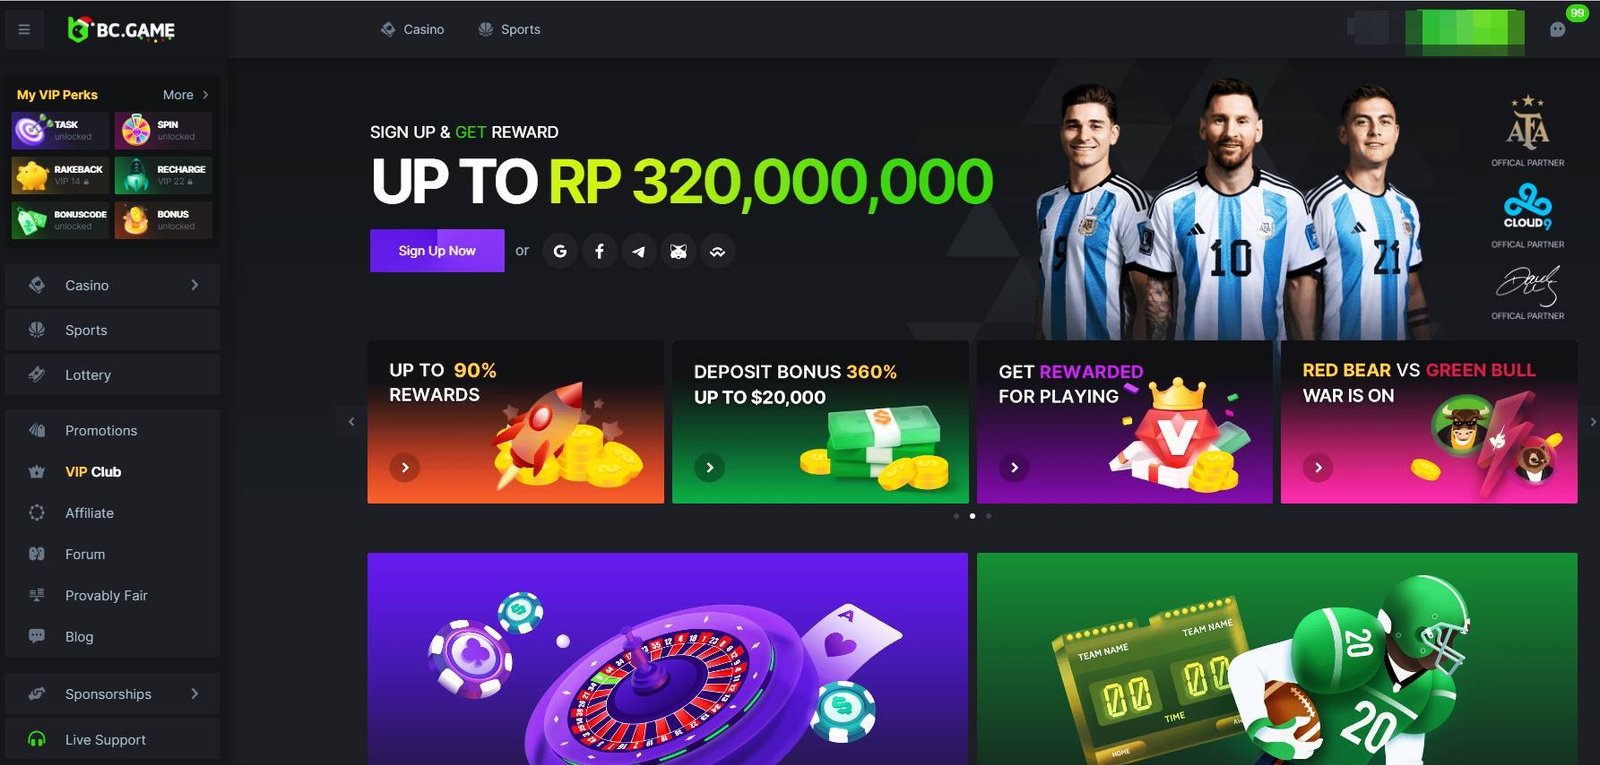The image size is (1600, 765).
Task: Sign up with the Facebook icon
Action: [599, 251]
